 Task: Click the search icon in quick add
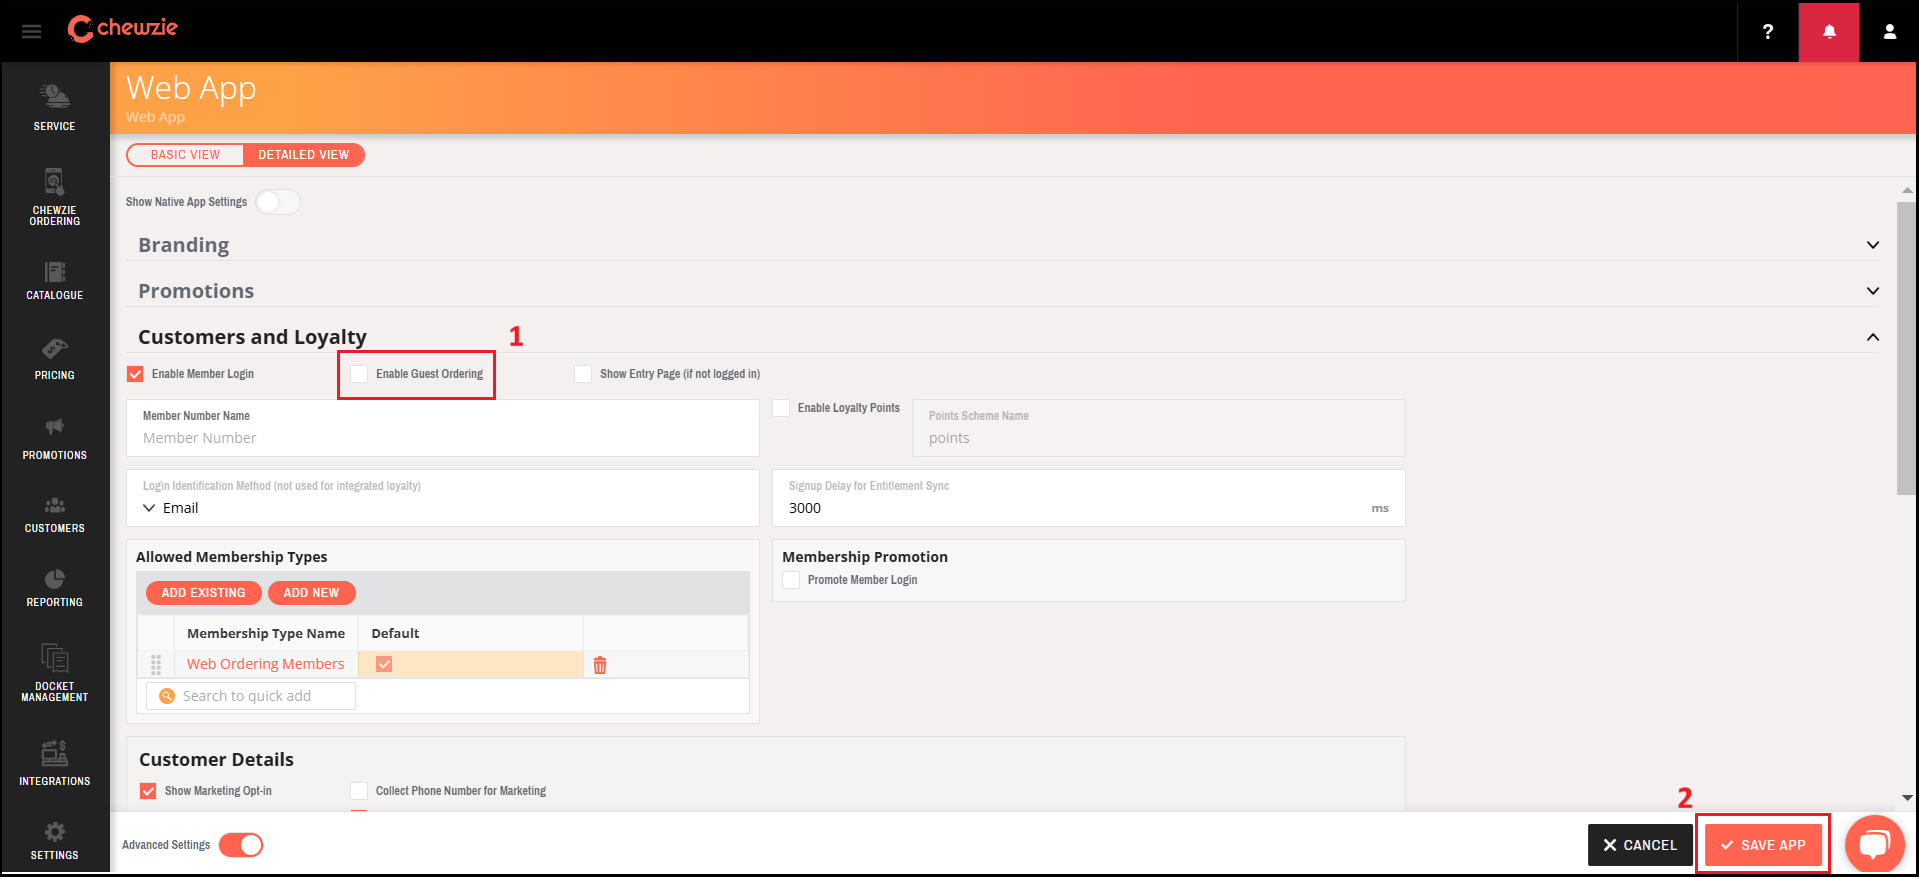coord(167,696)
